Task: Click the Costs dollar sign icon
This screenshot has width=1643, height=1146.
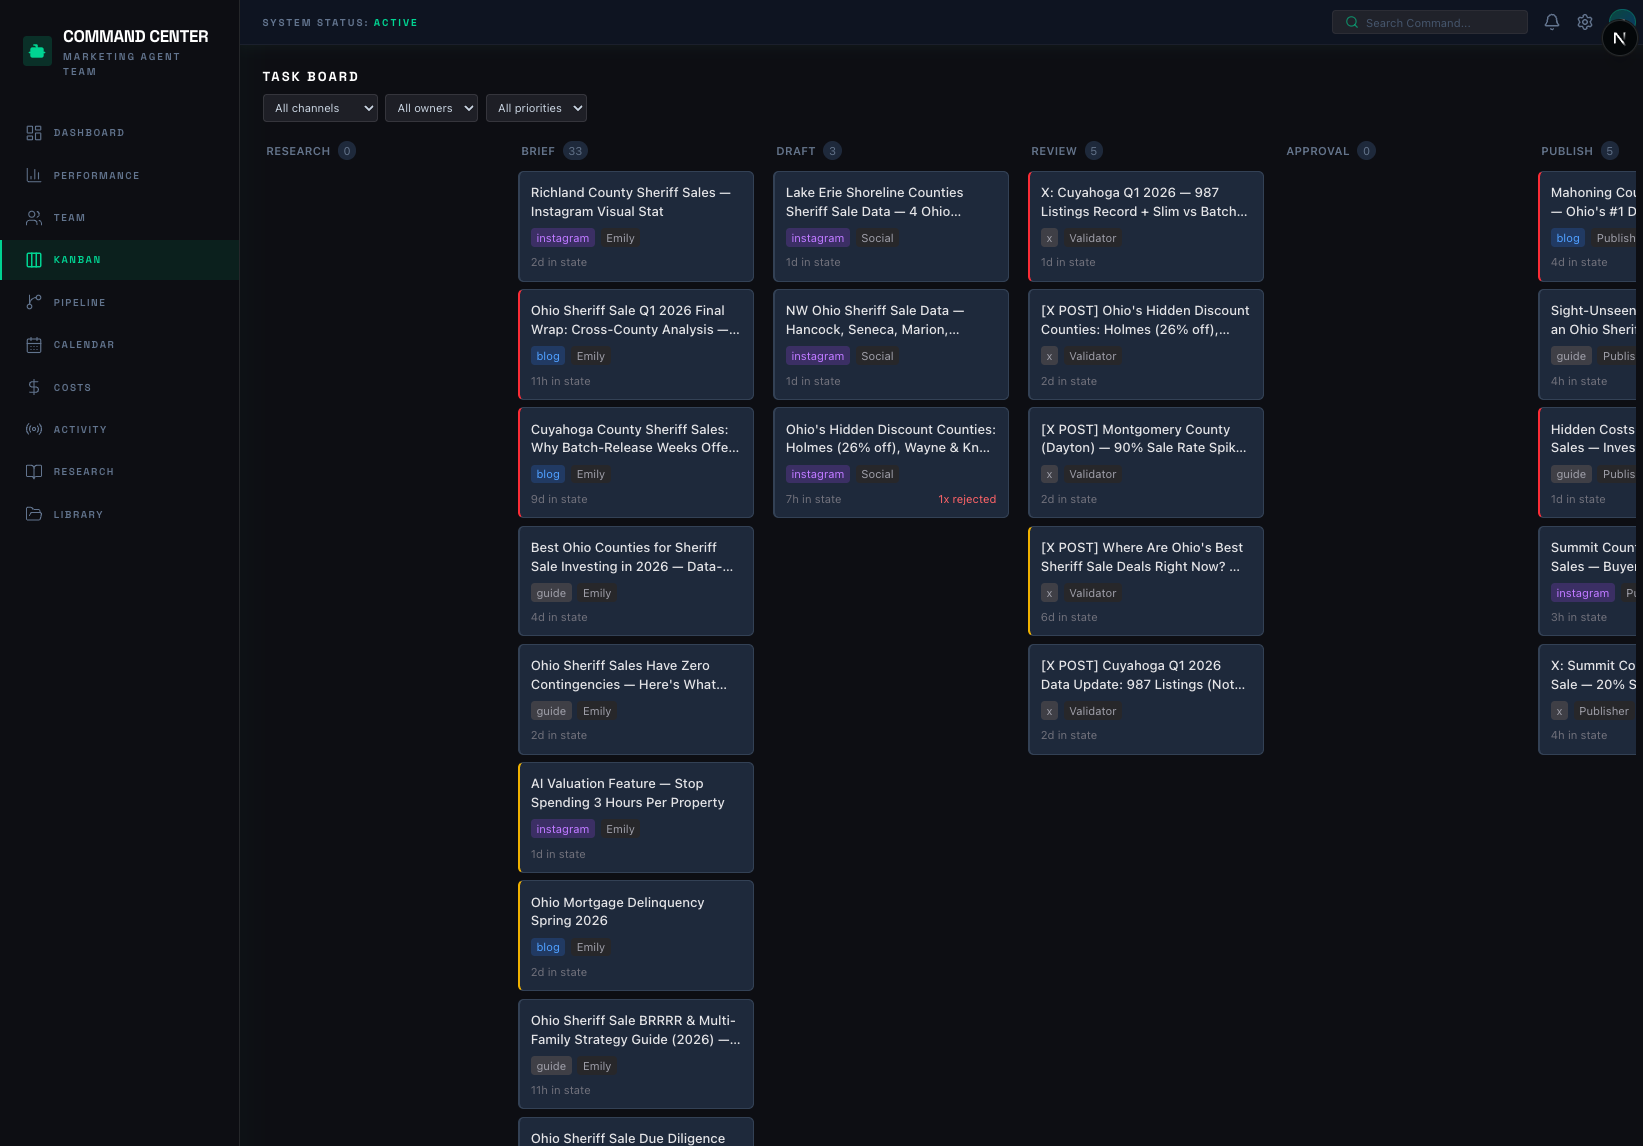Action: (34, 387)
